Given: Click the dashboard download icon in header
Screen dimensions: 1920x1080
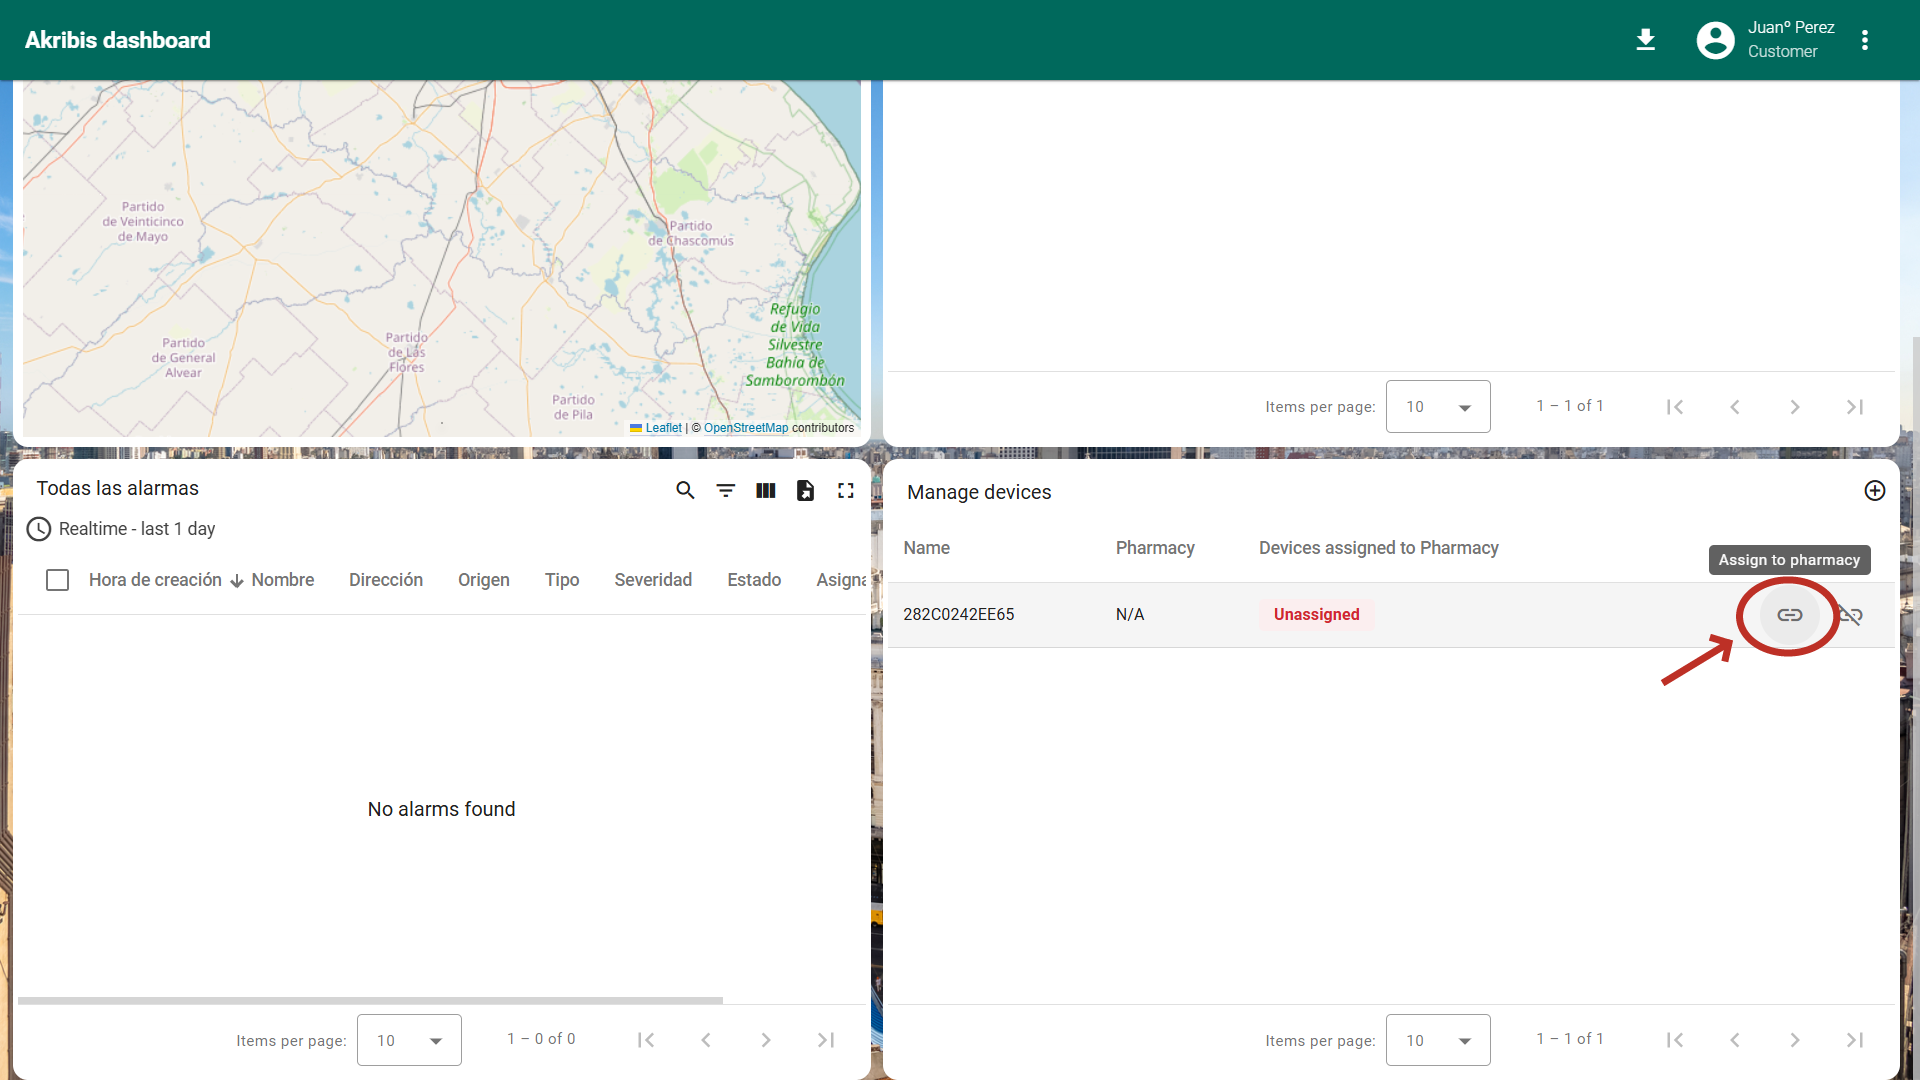Looking at the screenshot, I should click(x=1645, y=40).
